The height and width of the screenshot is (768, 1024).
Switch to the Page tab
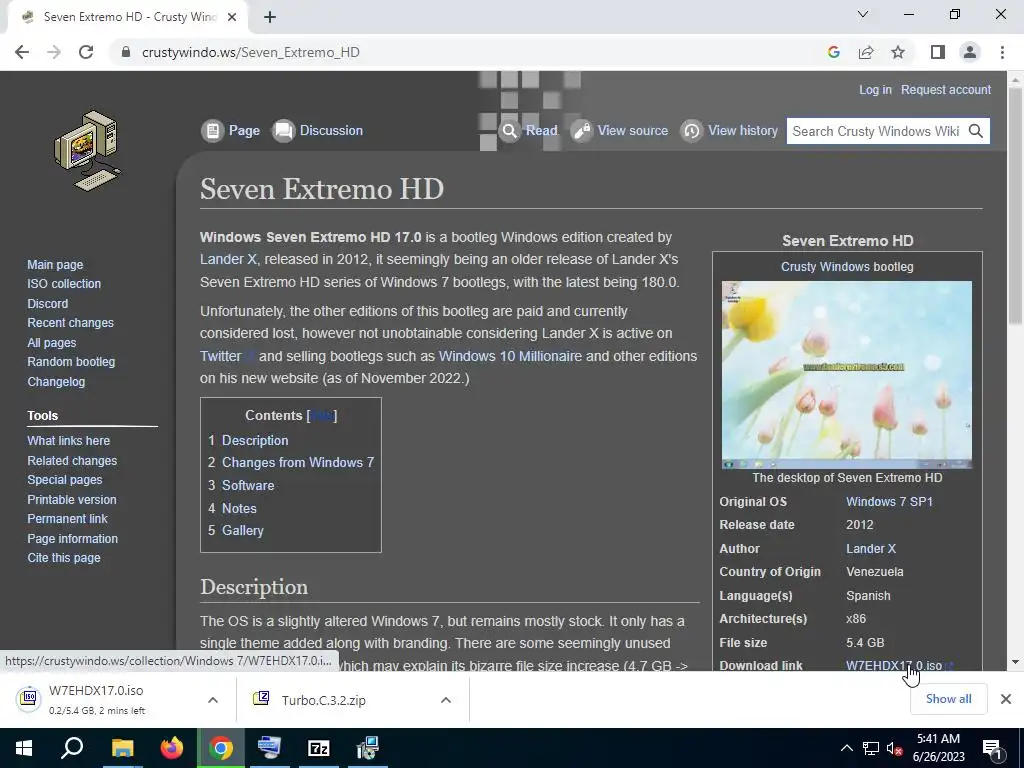(x=231, y=131)
